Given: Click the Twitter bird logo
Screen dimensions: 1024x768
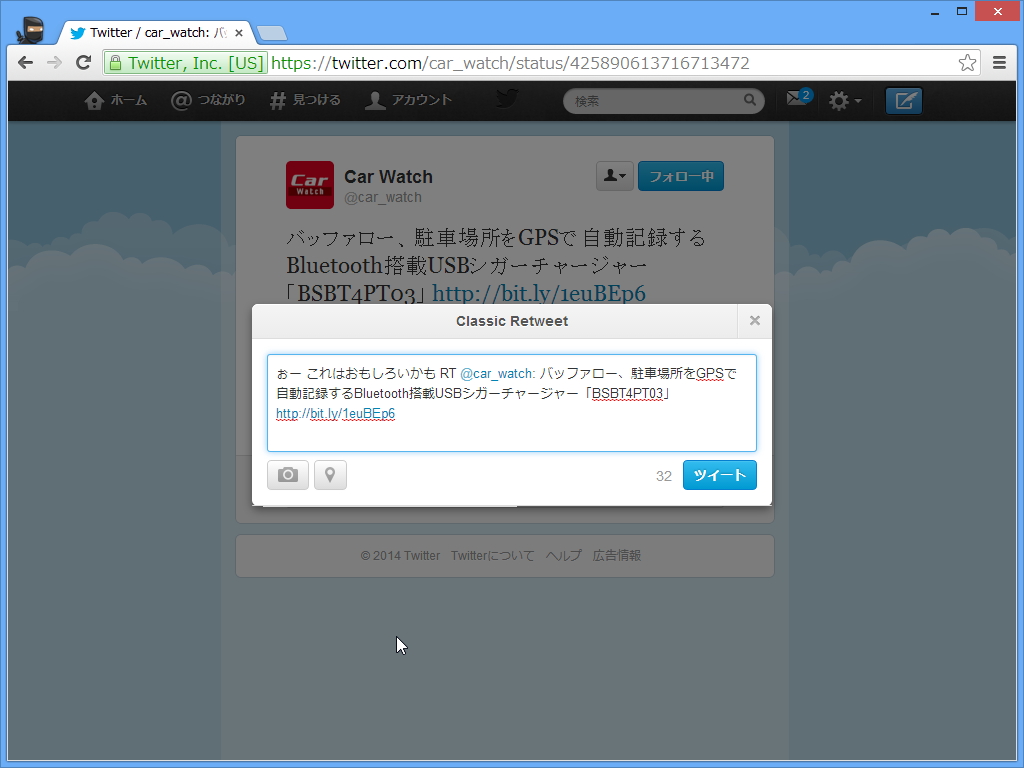Looking at the screenshot, I should [506, 98].
